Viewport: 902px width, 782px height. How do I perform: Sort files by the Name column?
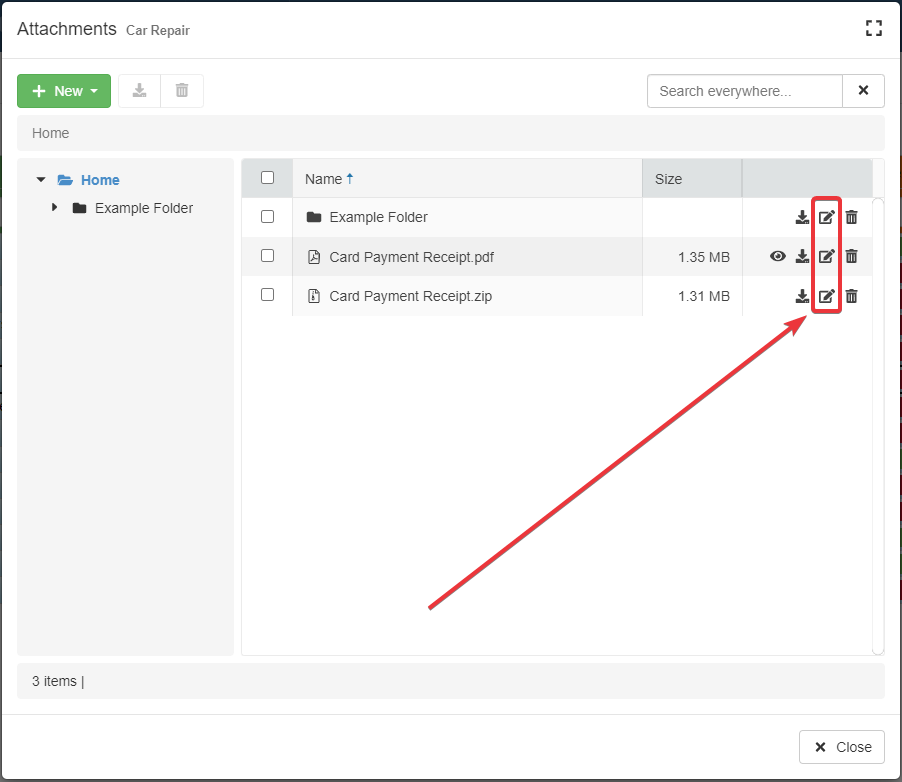324,179
